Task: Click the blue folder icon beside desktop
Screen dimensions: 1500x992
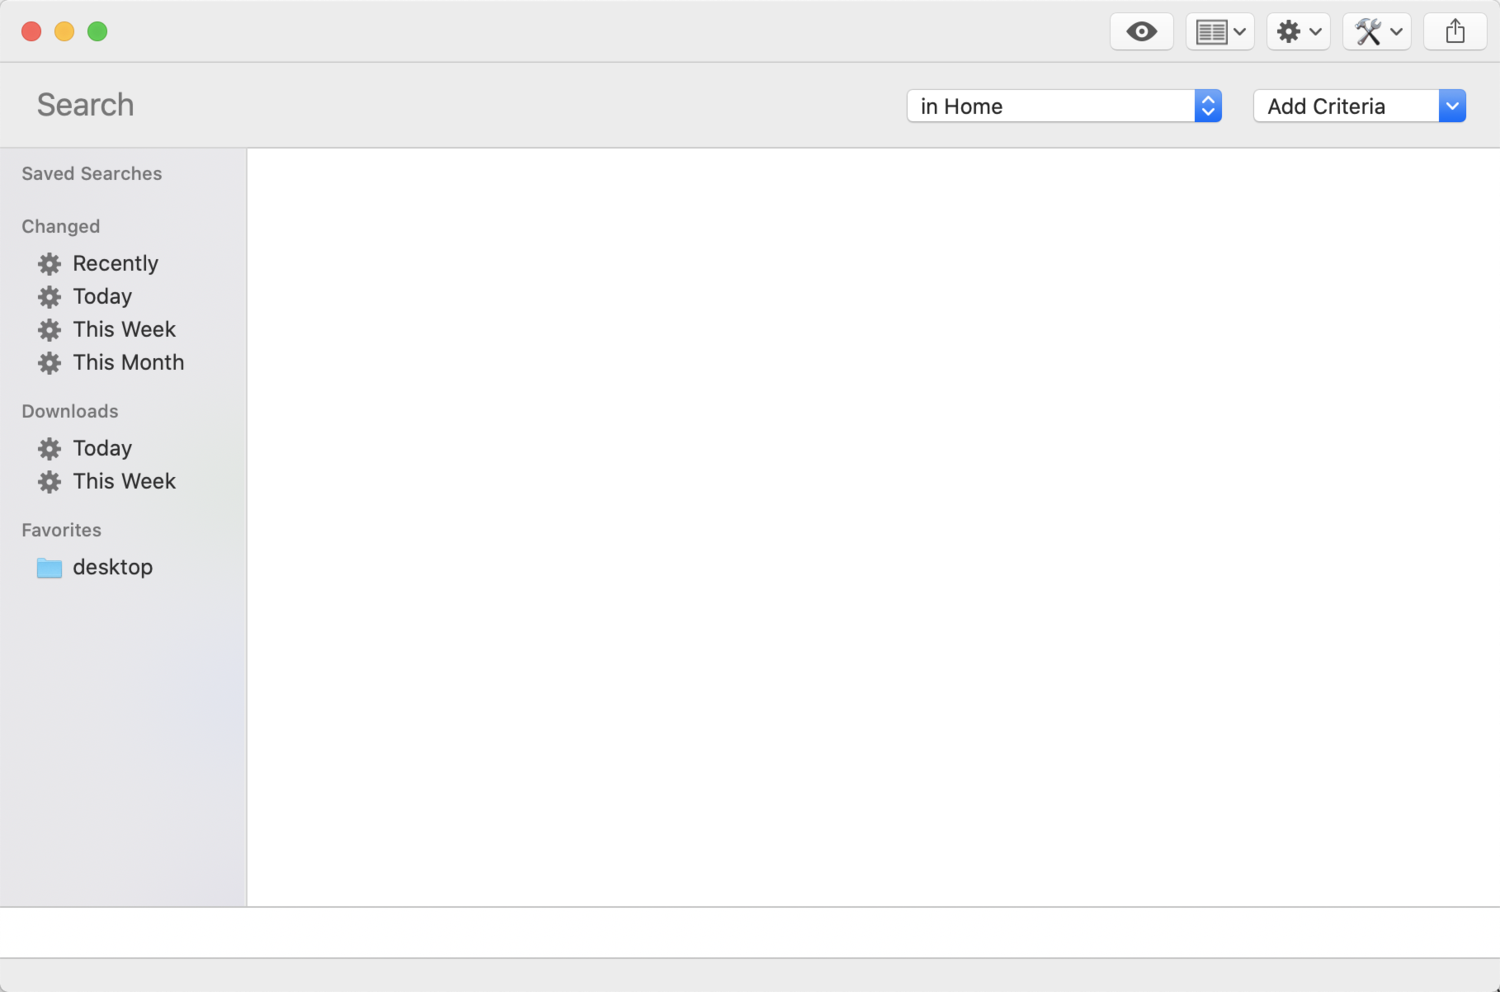Action: pos(49,568)
